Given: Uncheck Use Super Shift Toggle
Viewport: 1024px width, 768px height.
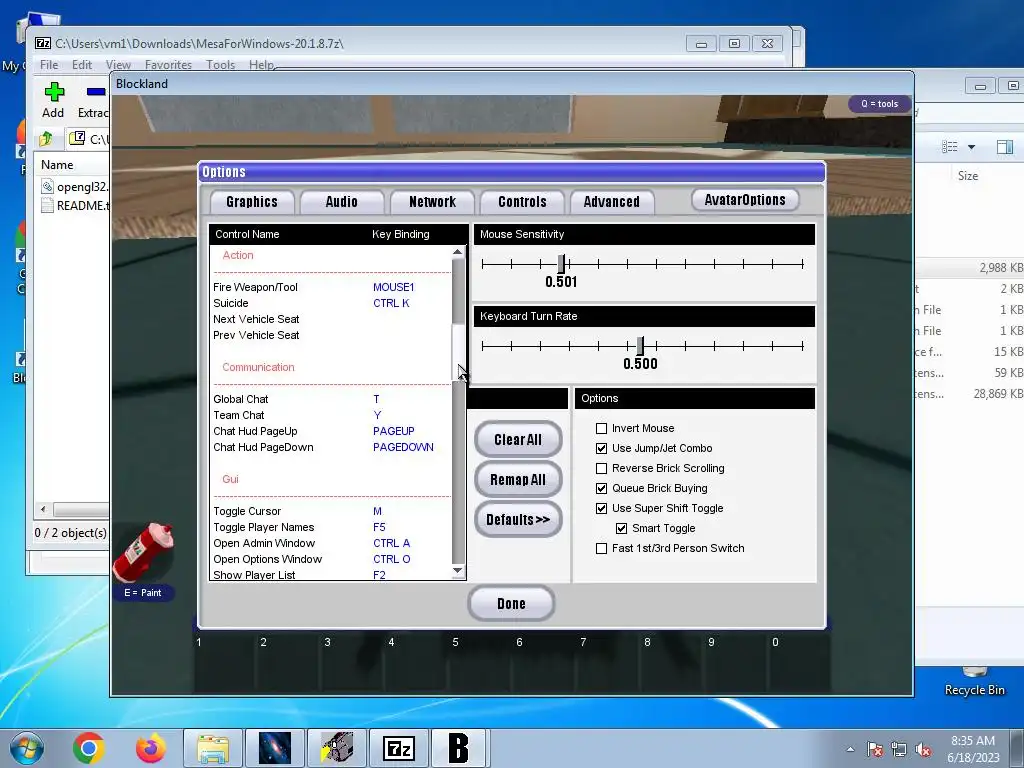Looking at the screenshot, I should [x=601, y=508].
